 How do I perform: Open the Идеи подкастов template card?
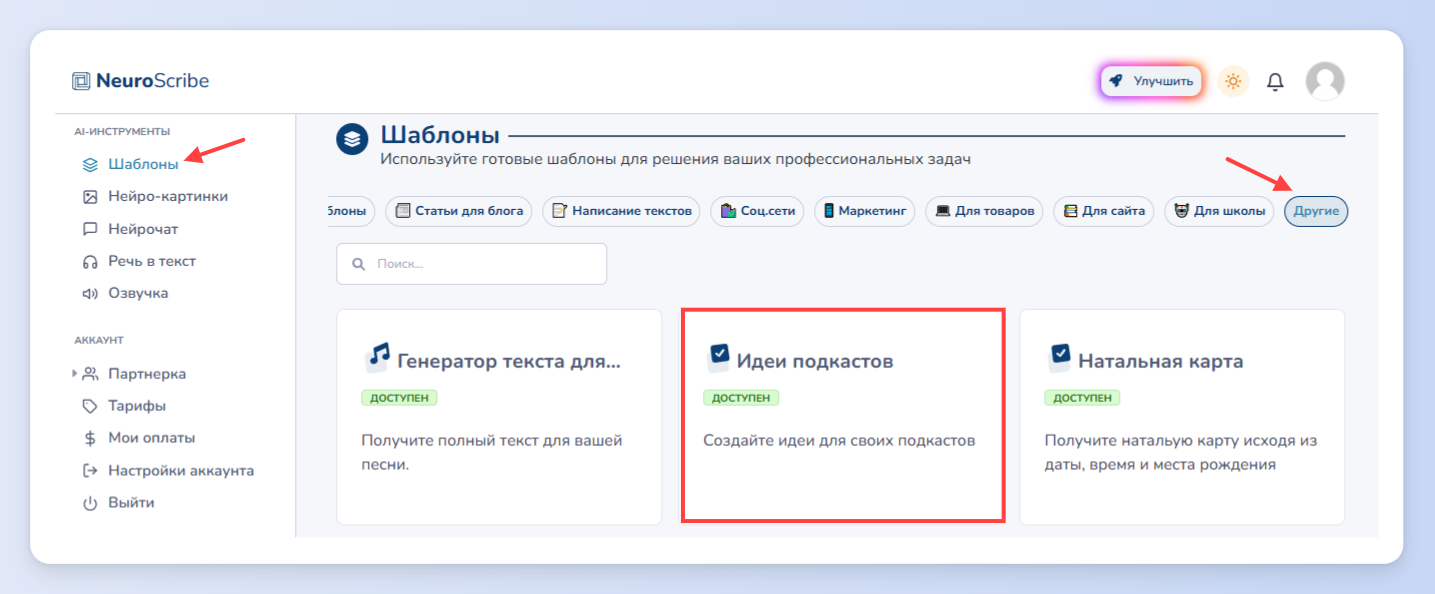pos(842,416)
